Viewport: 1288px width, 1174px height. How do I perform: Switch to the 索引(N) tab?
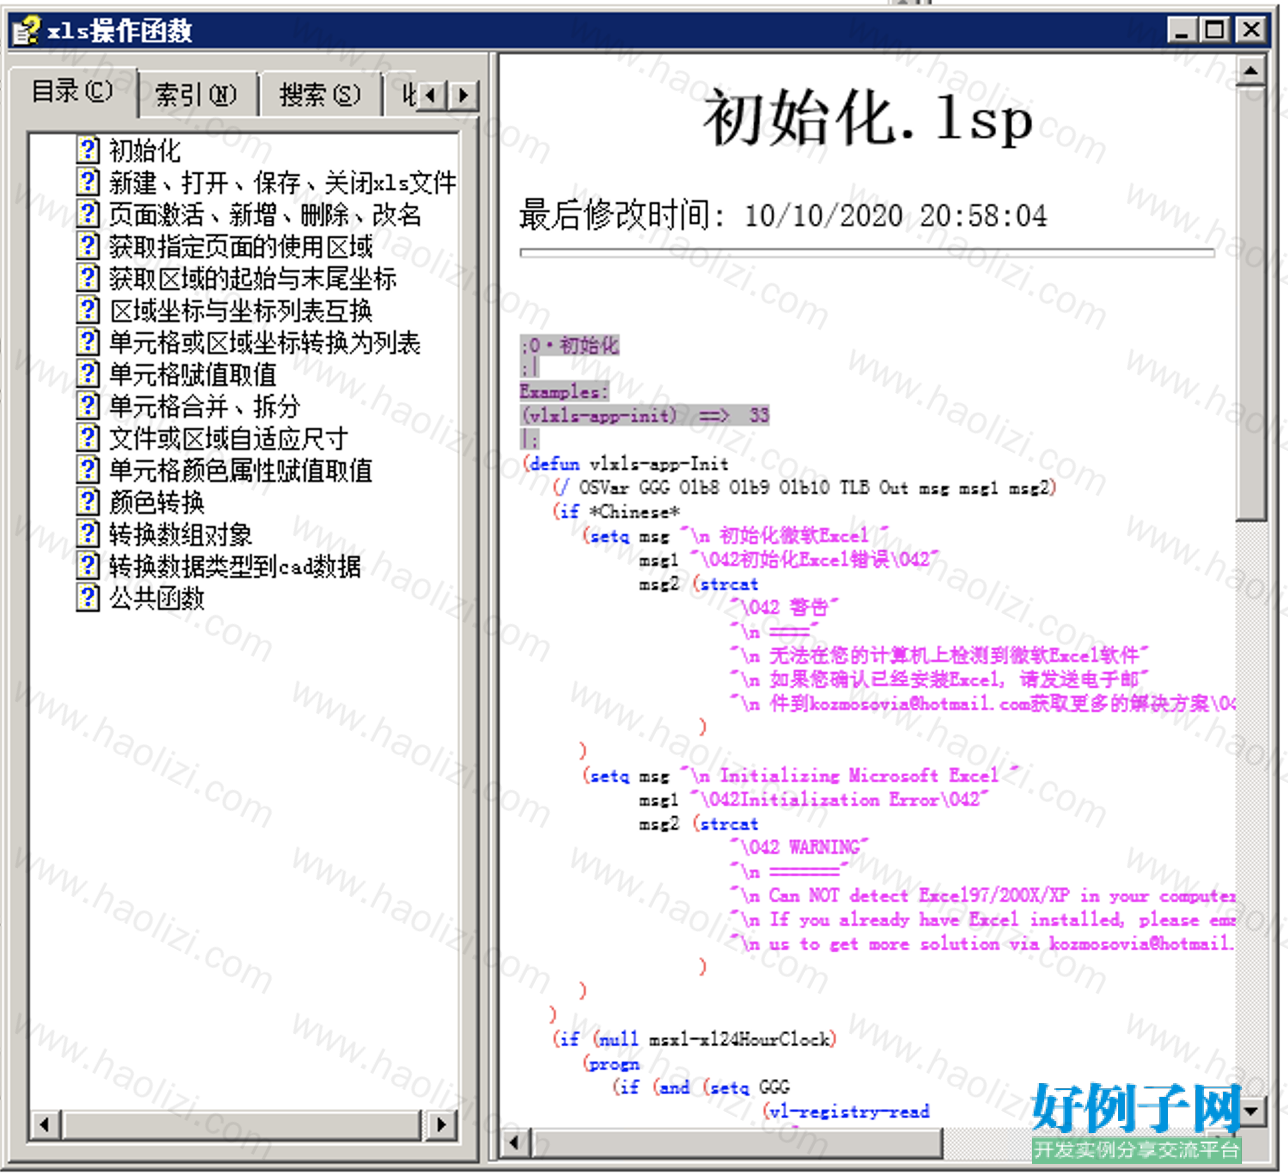coord(196,95)
